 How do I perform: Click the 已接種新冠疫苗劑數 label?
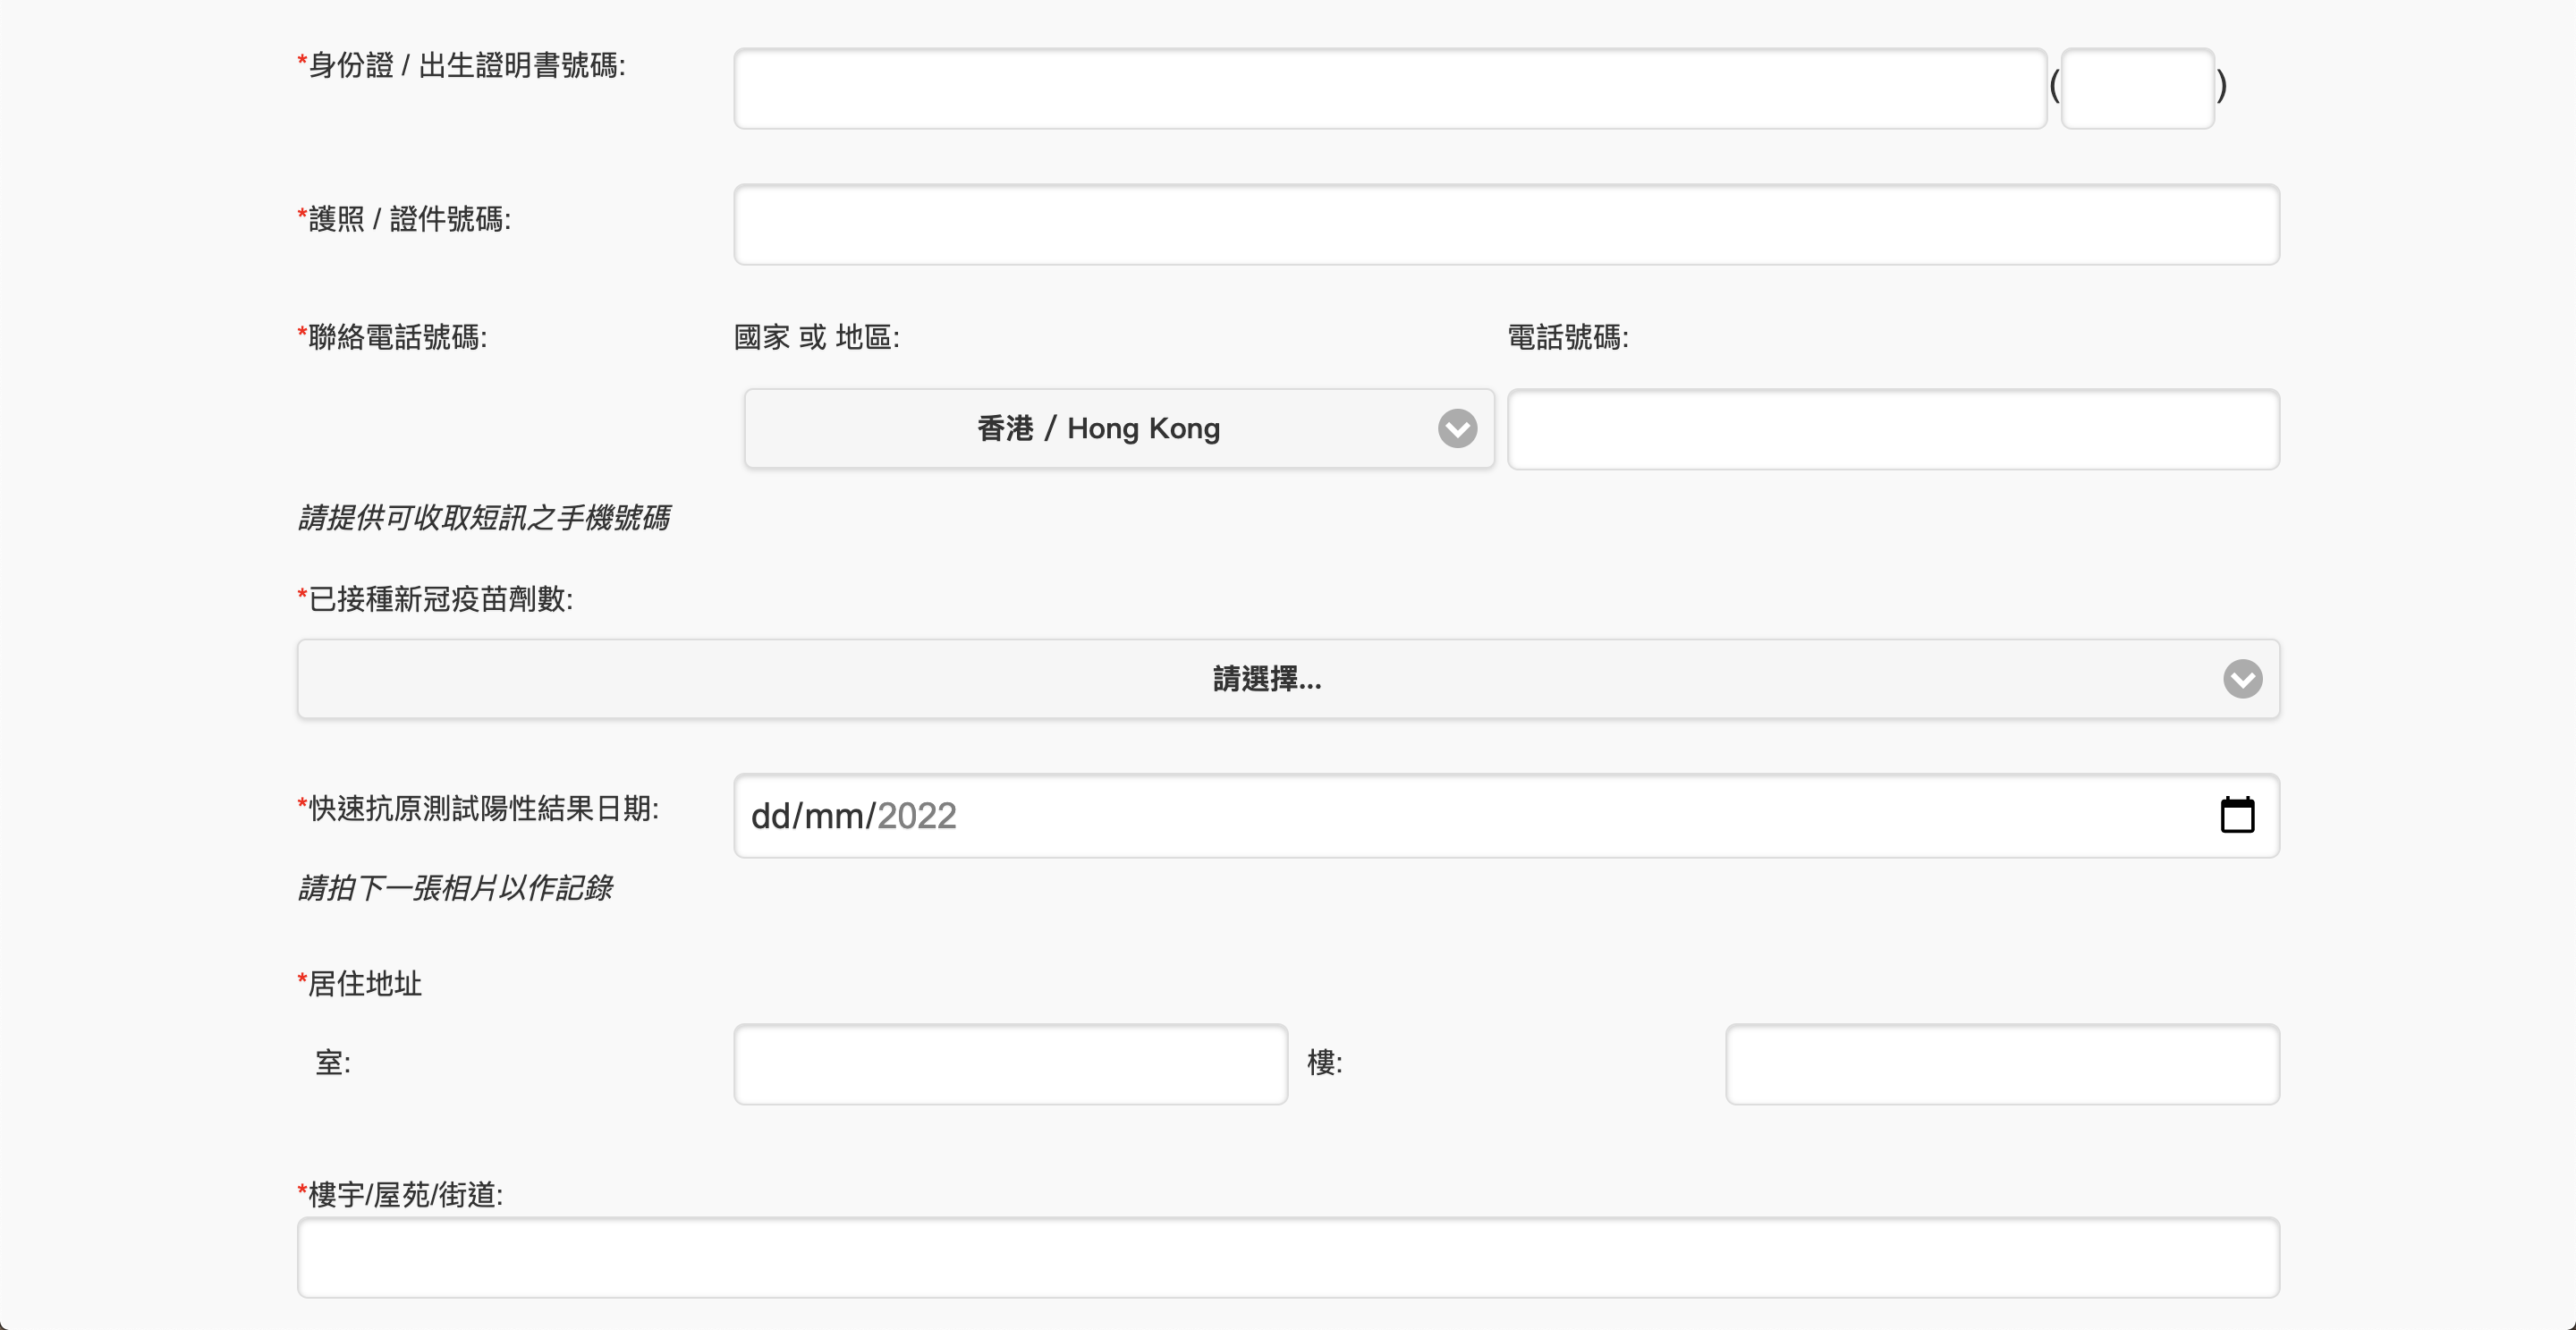439,599
